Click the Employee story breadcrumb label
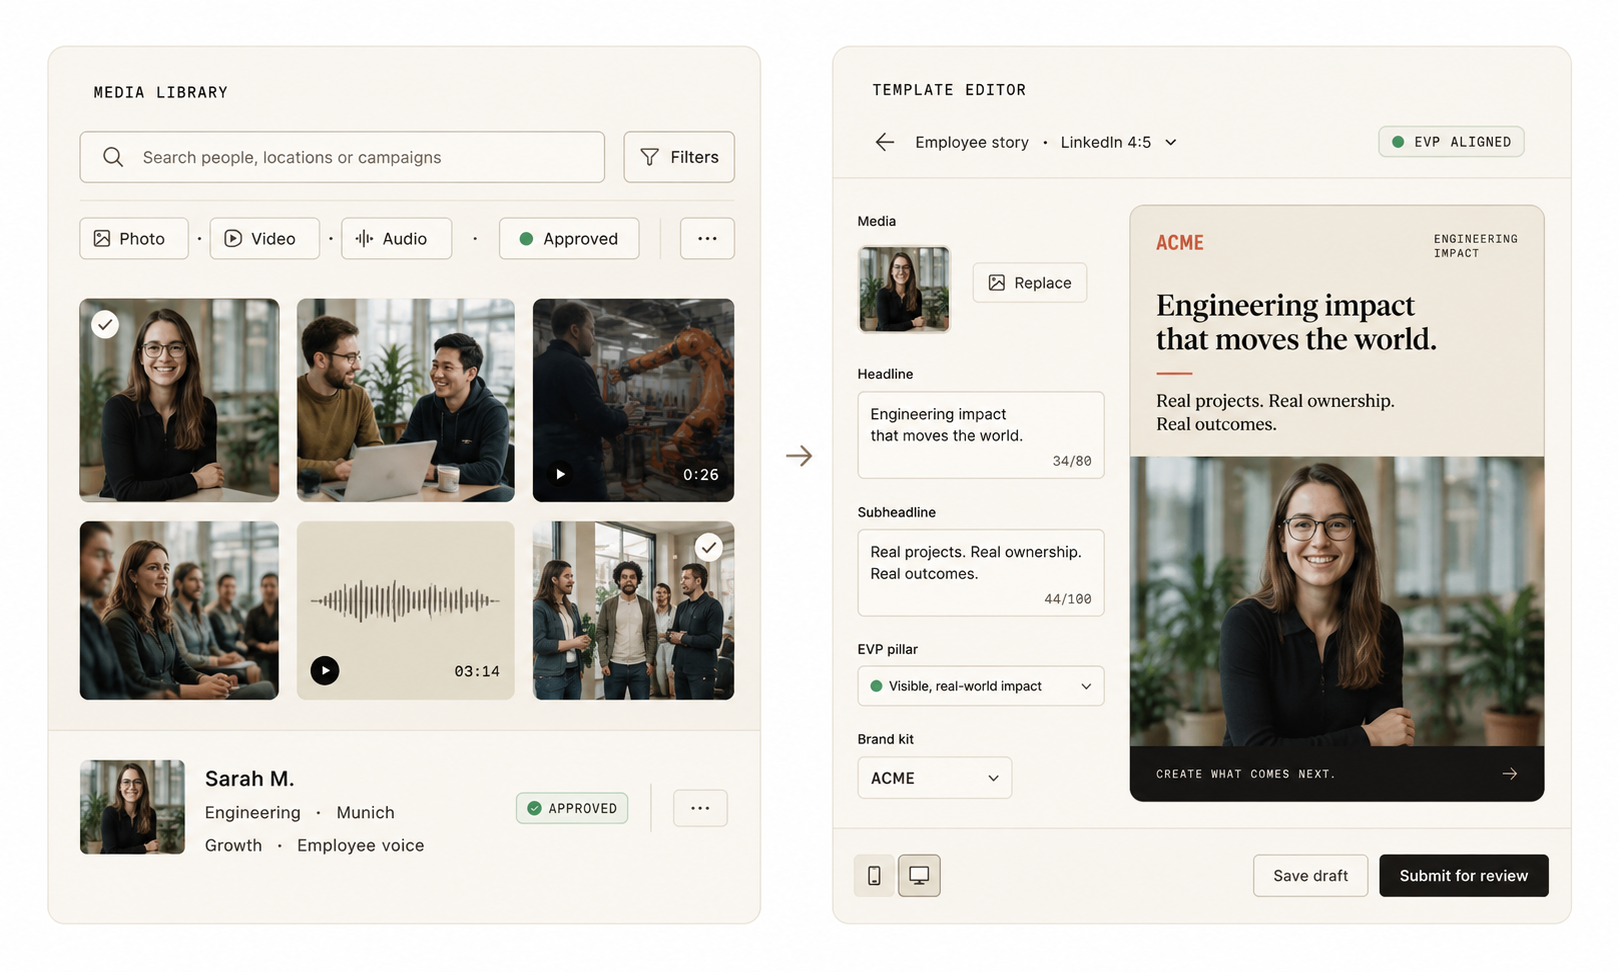 click(x=972, y=142)
